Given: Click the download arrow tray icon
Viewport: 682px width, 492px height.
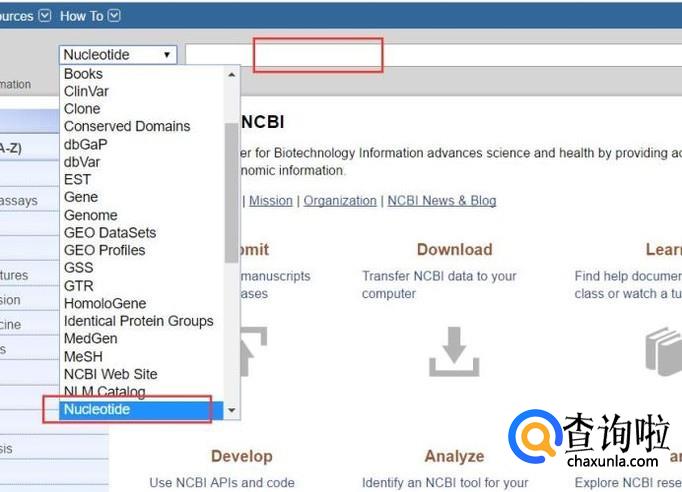Looking at the screenshot, I should point(454,351).
